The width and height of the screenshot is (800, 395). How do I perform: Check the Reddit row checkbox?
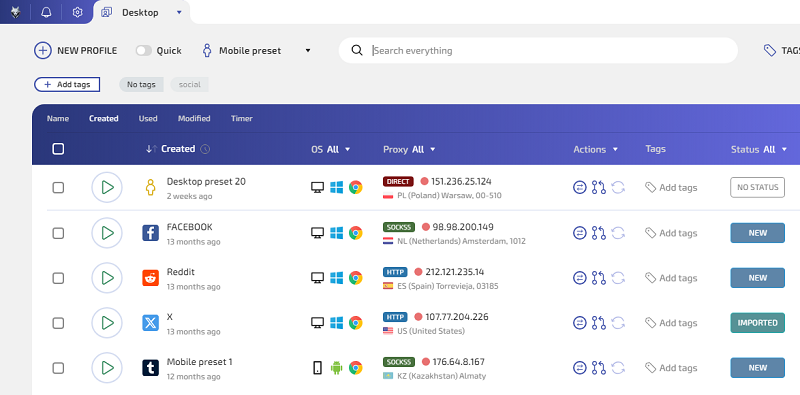(58, 278)
